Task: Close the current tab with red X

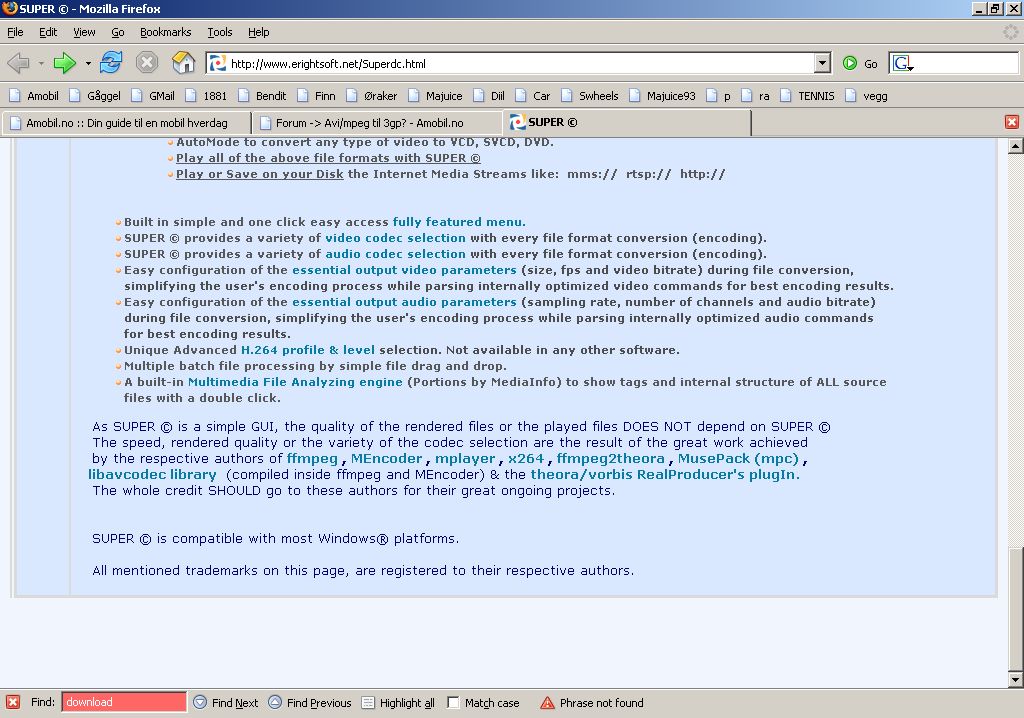Action: click(x=1012, y=122)
